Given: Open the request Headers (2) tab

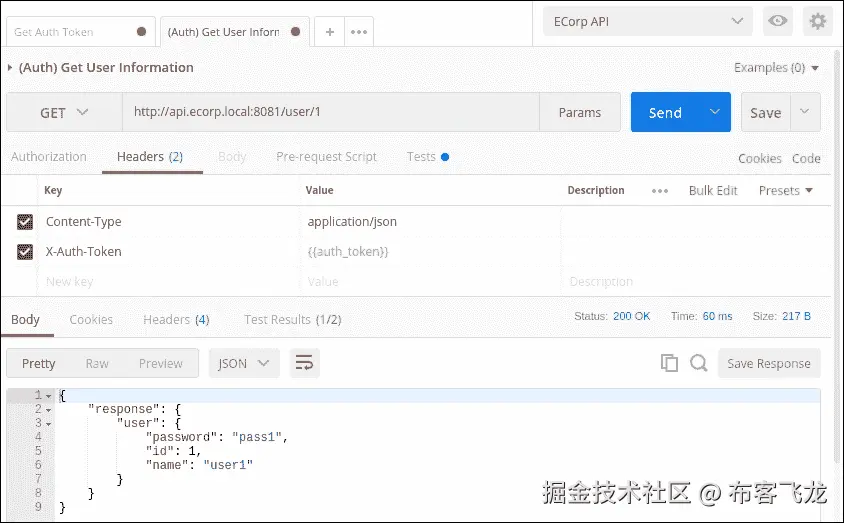Looking at the screenshot, I should click(x=150, y=157).
